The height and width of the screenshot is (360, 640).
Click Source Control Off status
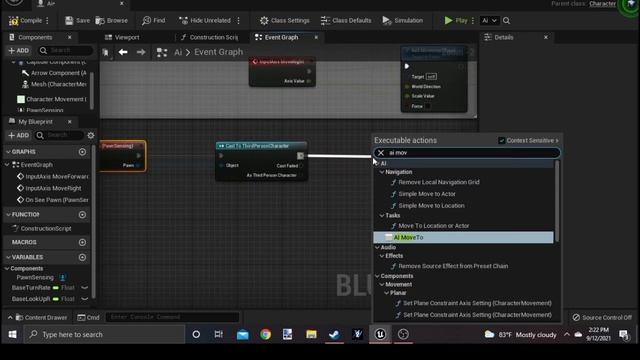pos(602,317)
